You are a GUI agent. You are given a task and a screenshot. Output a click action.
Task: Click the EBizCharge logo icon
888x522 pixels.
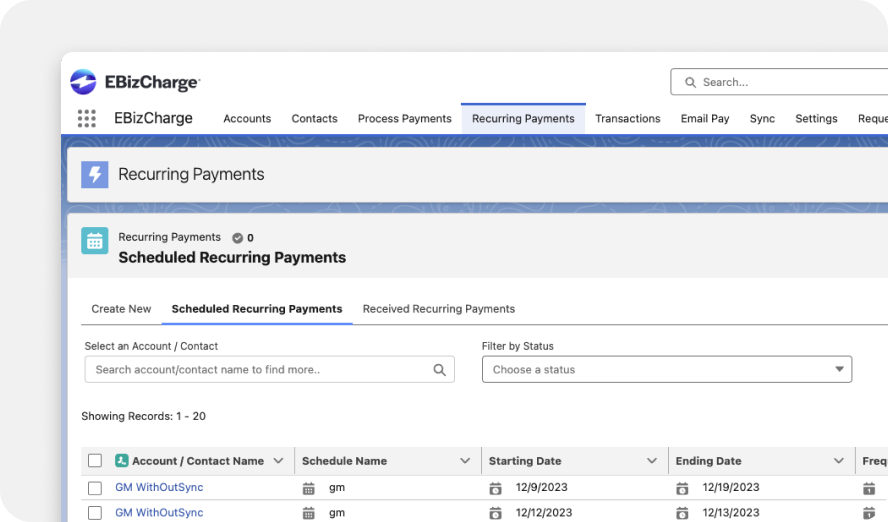[83, 82]
